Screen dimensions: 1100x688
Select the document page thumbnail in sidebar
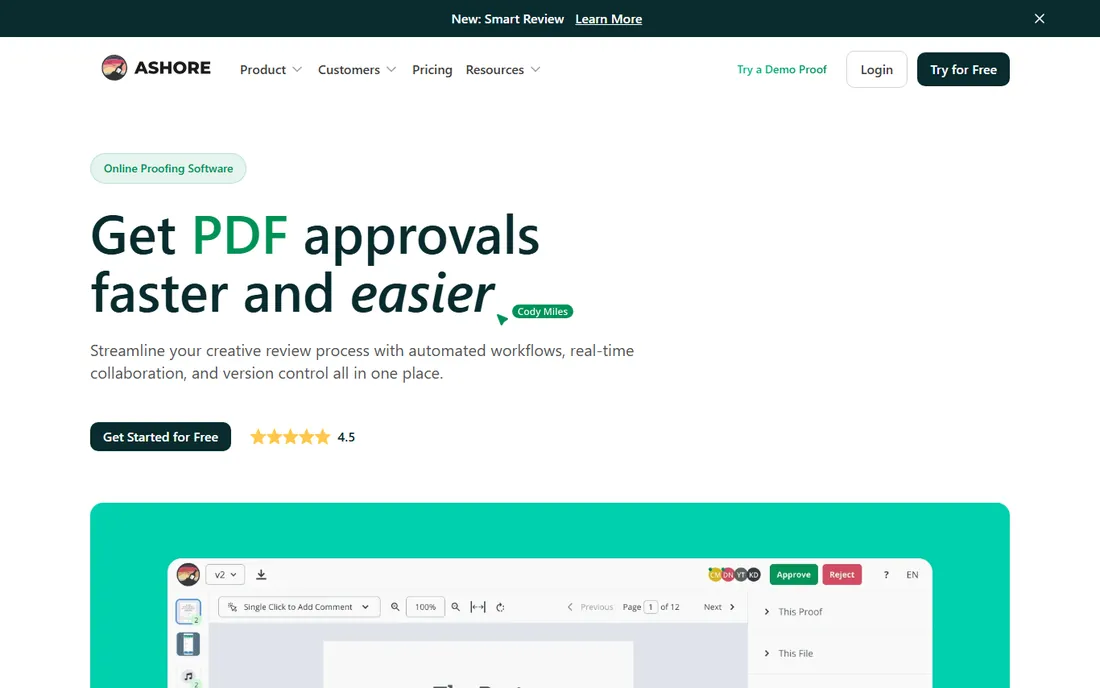(x=188, y=612)
